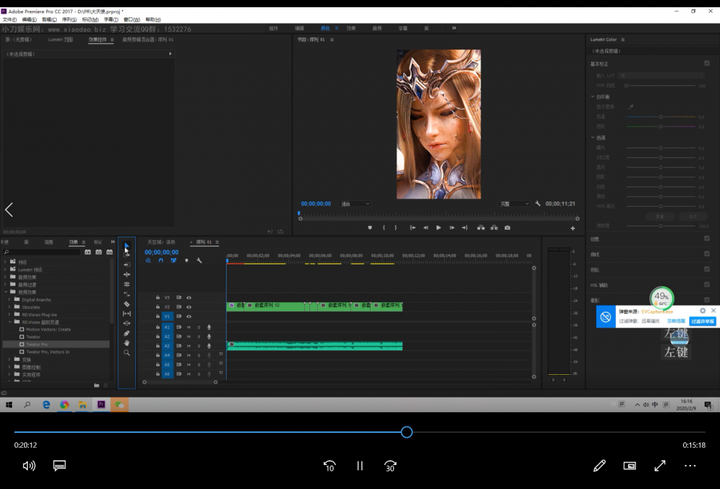This screenshot has width=720, height=489.
Task: Pause the video player
Action: point(360,466)
